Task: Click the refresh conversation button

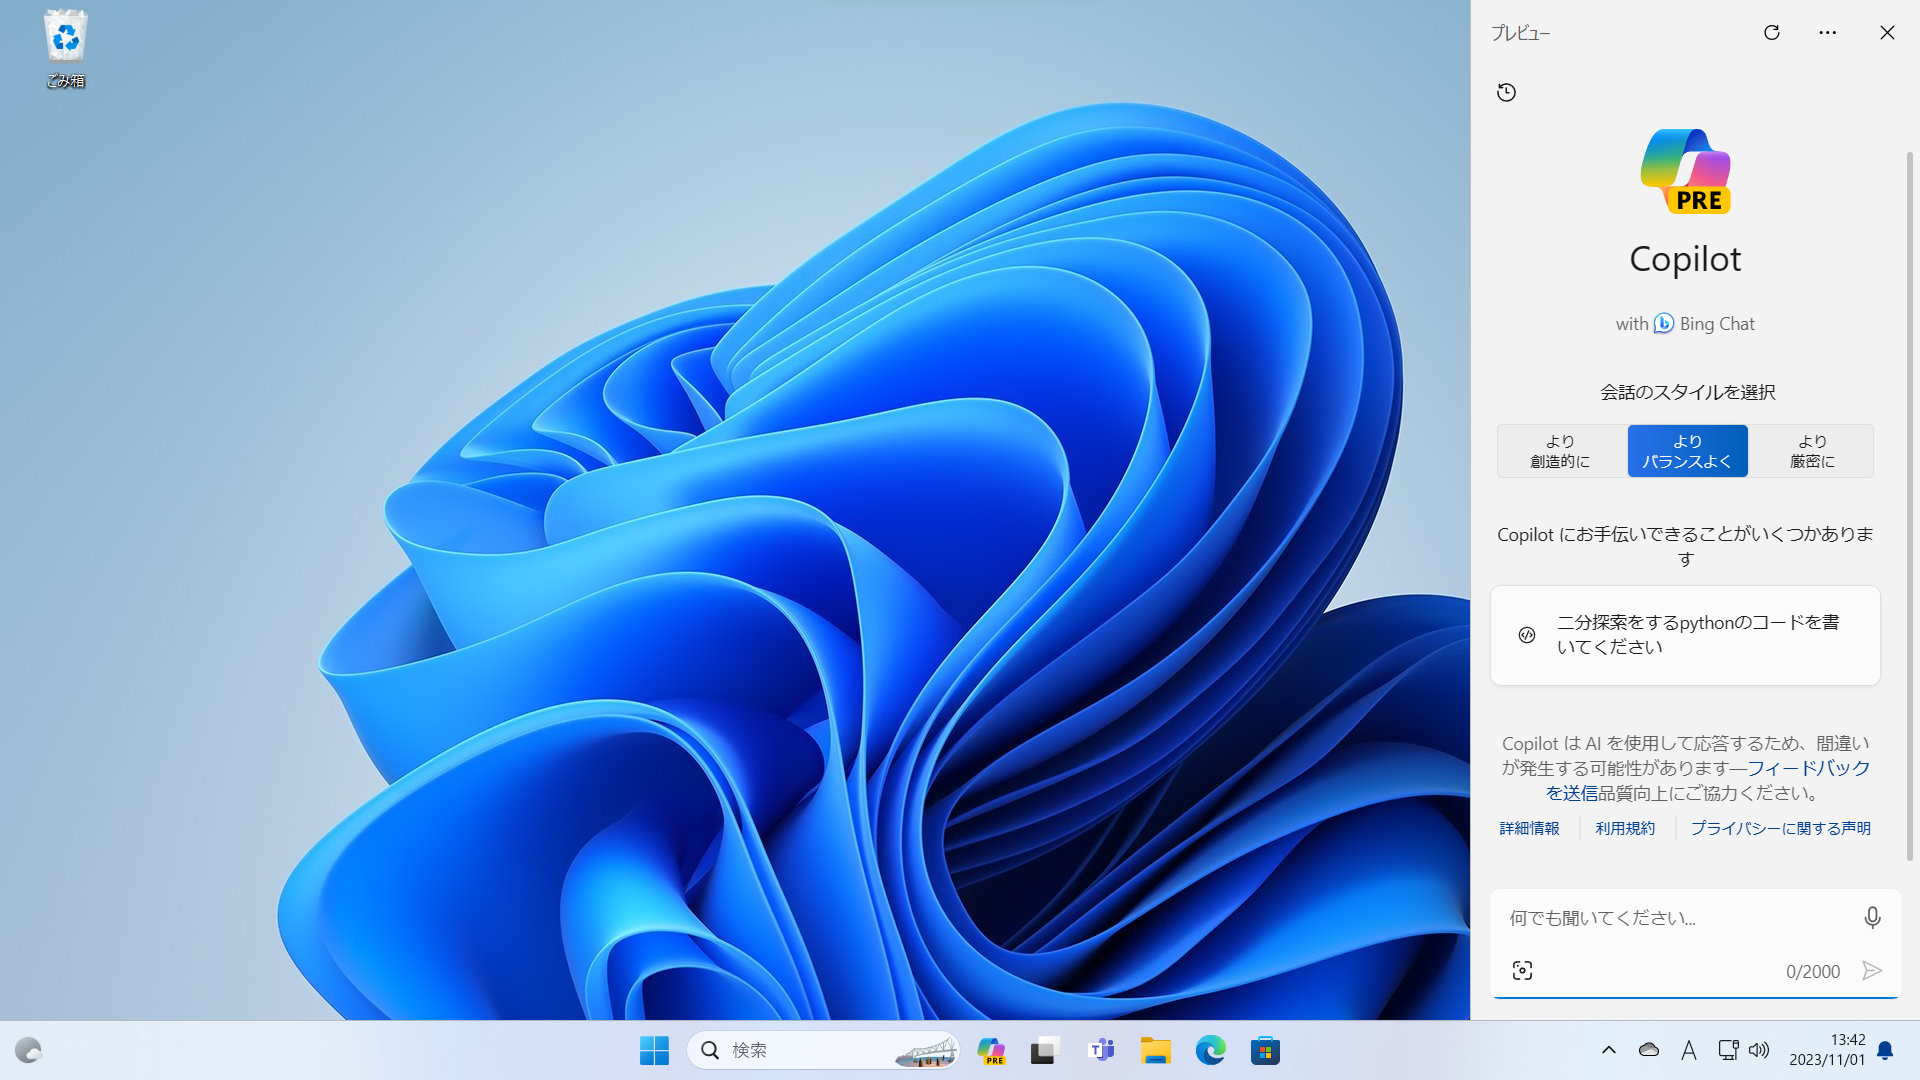Action: [x=1771, y=32]
